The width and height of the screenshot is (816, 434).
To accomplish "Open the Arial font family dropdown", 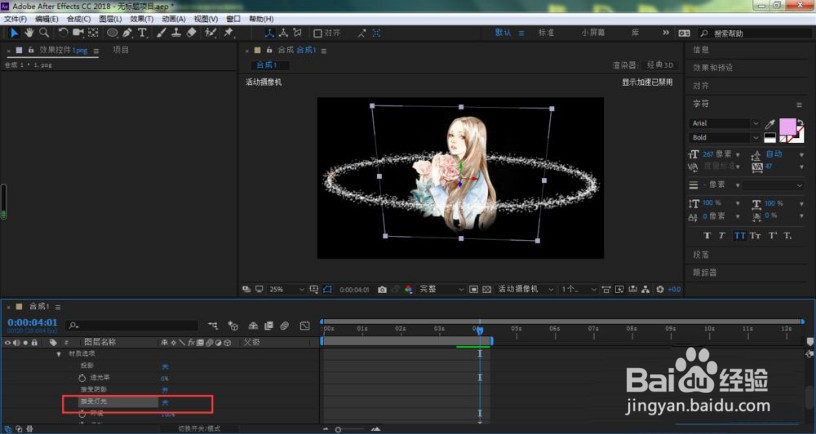I will coord(725,123).
